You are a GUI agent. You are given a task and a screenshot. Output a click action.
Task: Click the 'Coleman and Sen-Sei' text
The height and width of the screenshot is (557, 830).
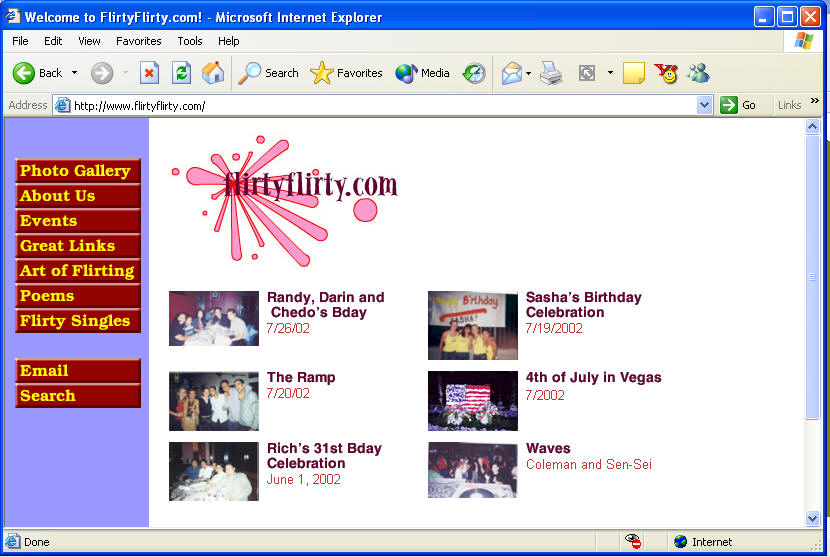[x=589, y=464]
